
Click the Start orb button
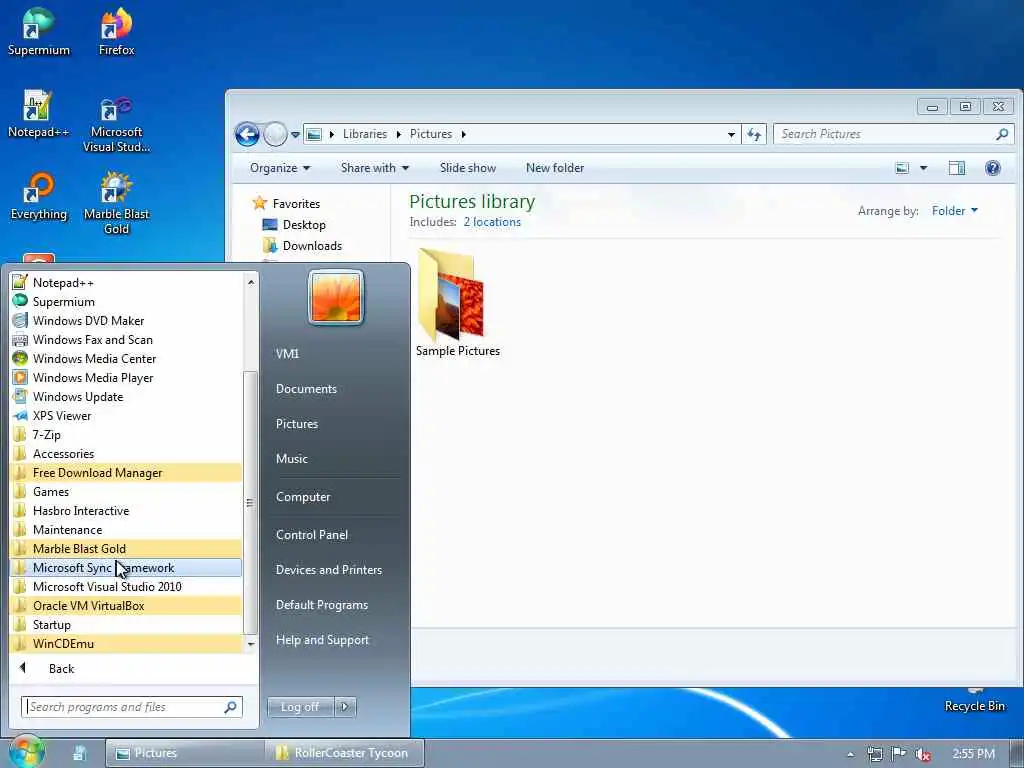[x=26, y=751]
